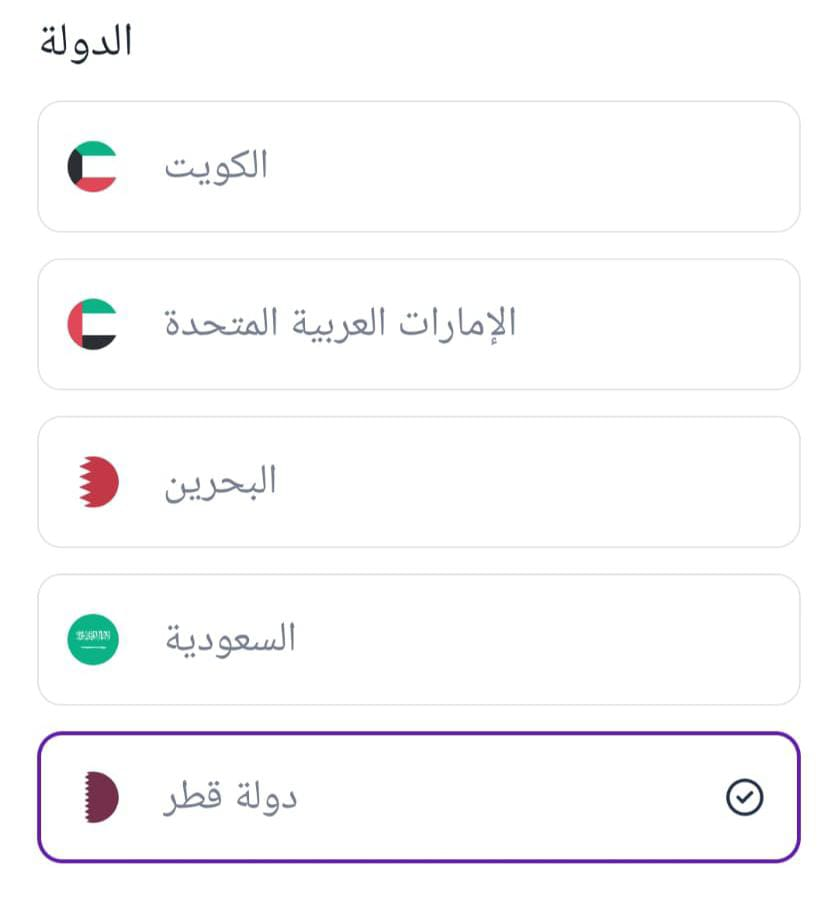The image size is (838, 899).
Task: Click the دولة قطر text label
Action: [230, 797]
